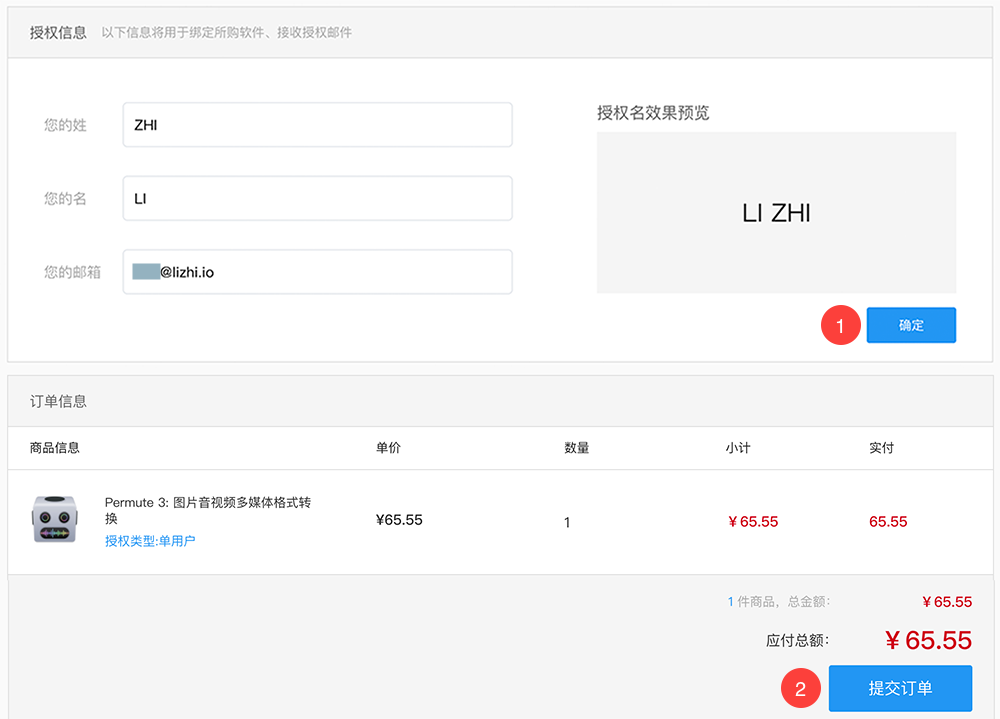Click the Permute 3 product title text
This screenshot has height=719, width=1000.
point(207,510)
